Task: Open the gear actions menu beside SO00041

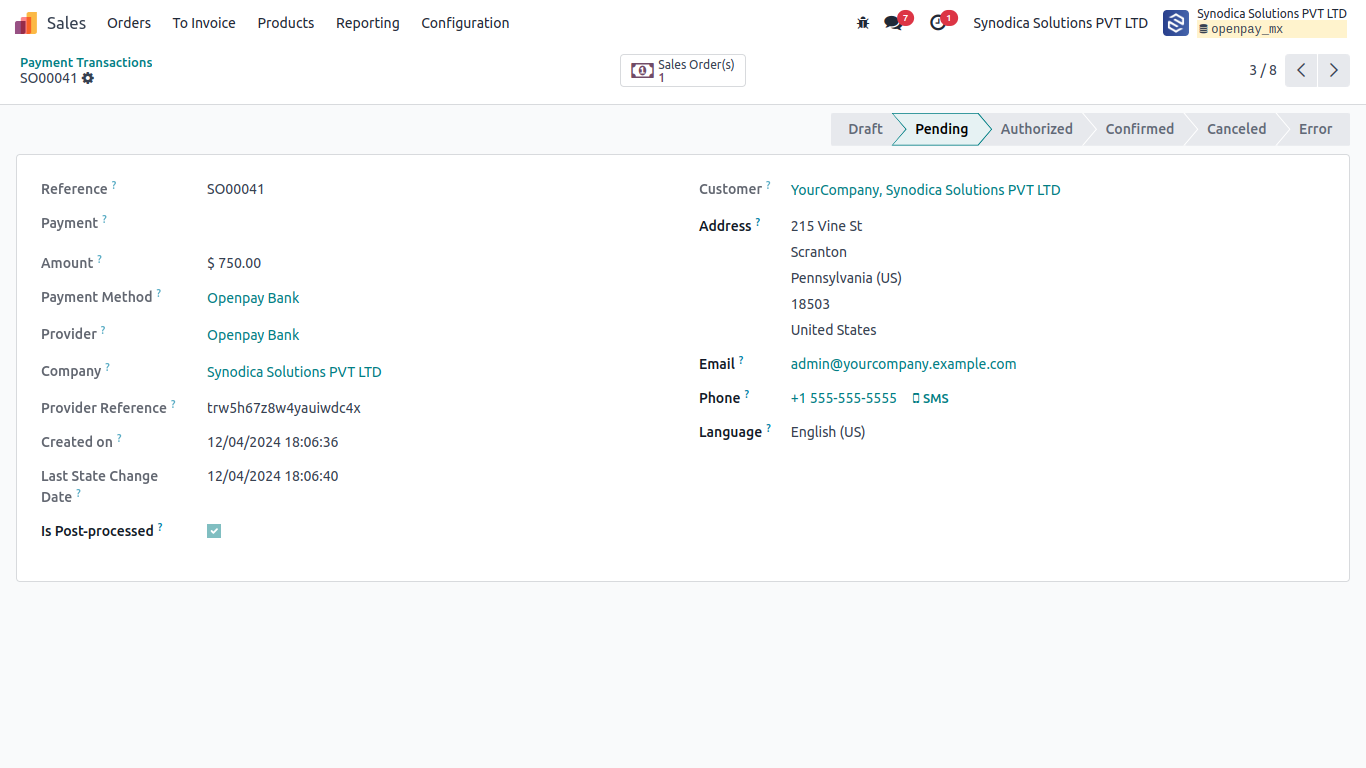Action: pos(88,78)
